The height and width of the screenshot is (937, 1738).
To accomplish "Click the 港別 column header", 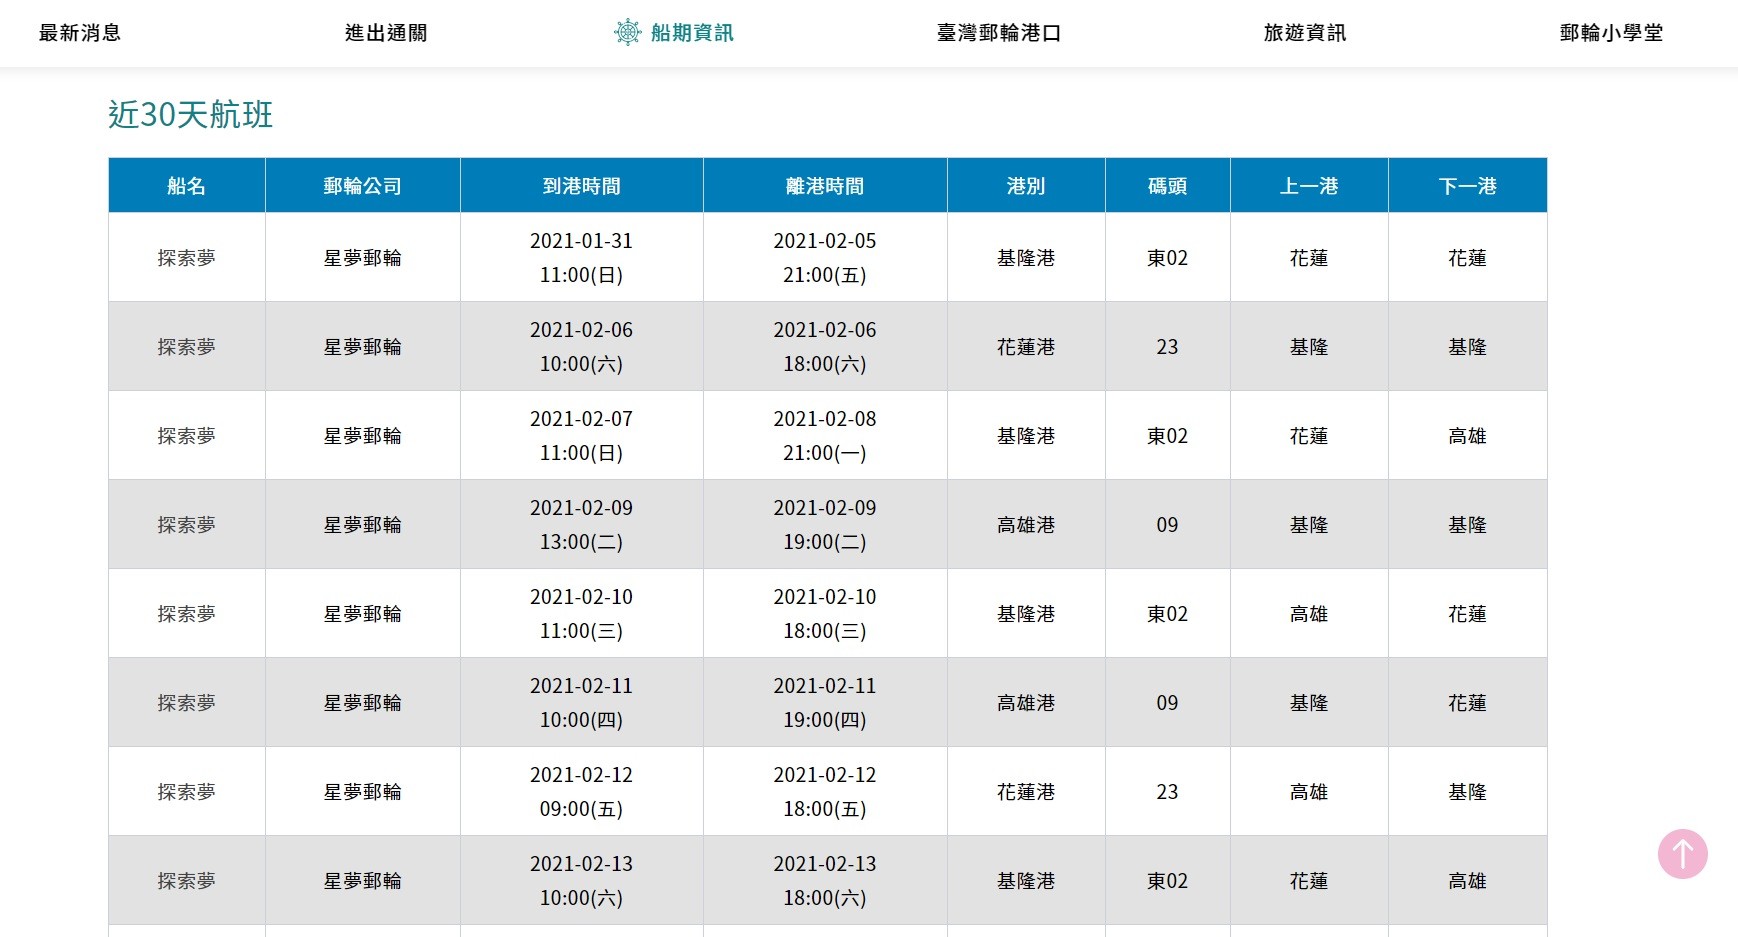I will tap(1024, 185).
